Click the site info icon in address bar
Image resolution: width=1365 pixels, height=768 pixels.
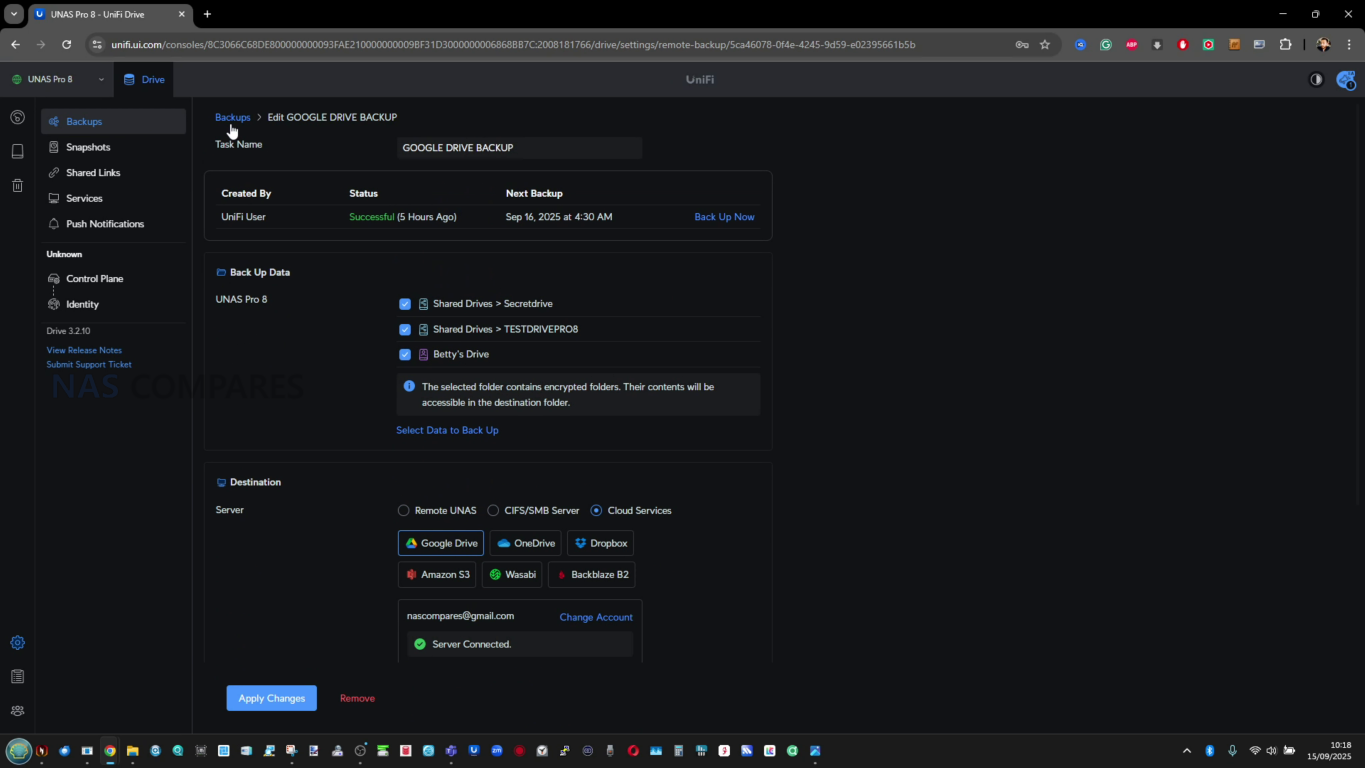(x=96, y=44)
